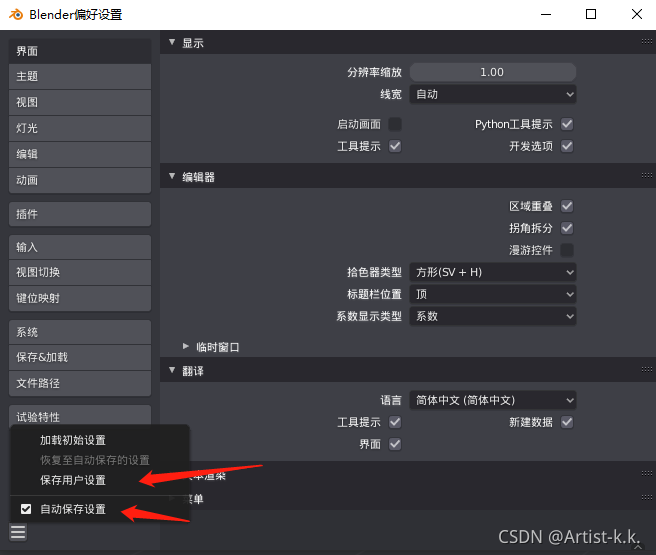The image size is (656, 555).
Task: Toggle the 拐角拆分 checkbox
Action: [x=567, y=228]
